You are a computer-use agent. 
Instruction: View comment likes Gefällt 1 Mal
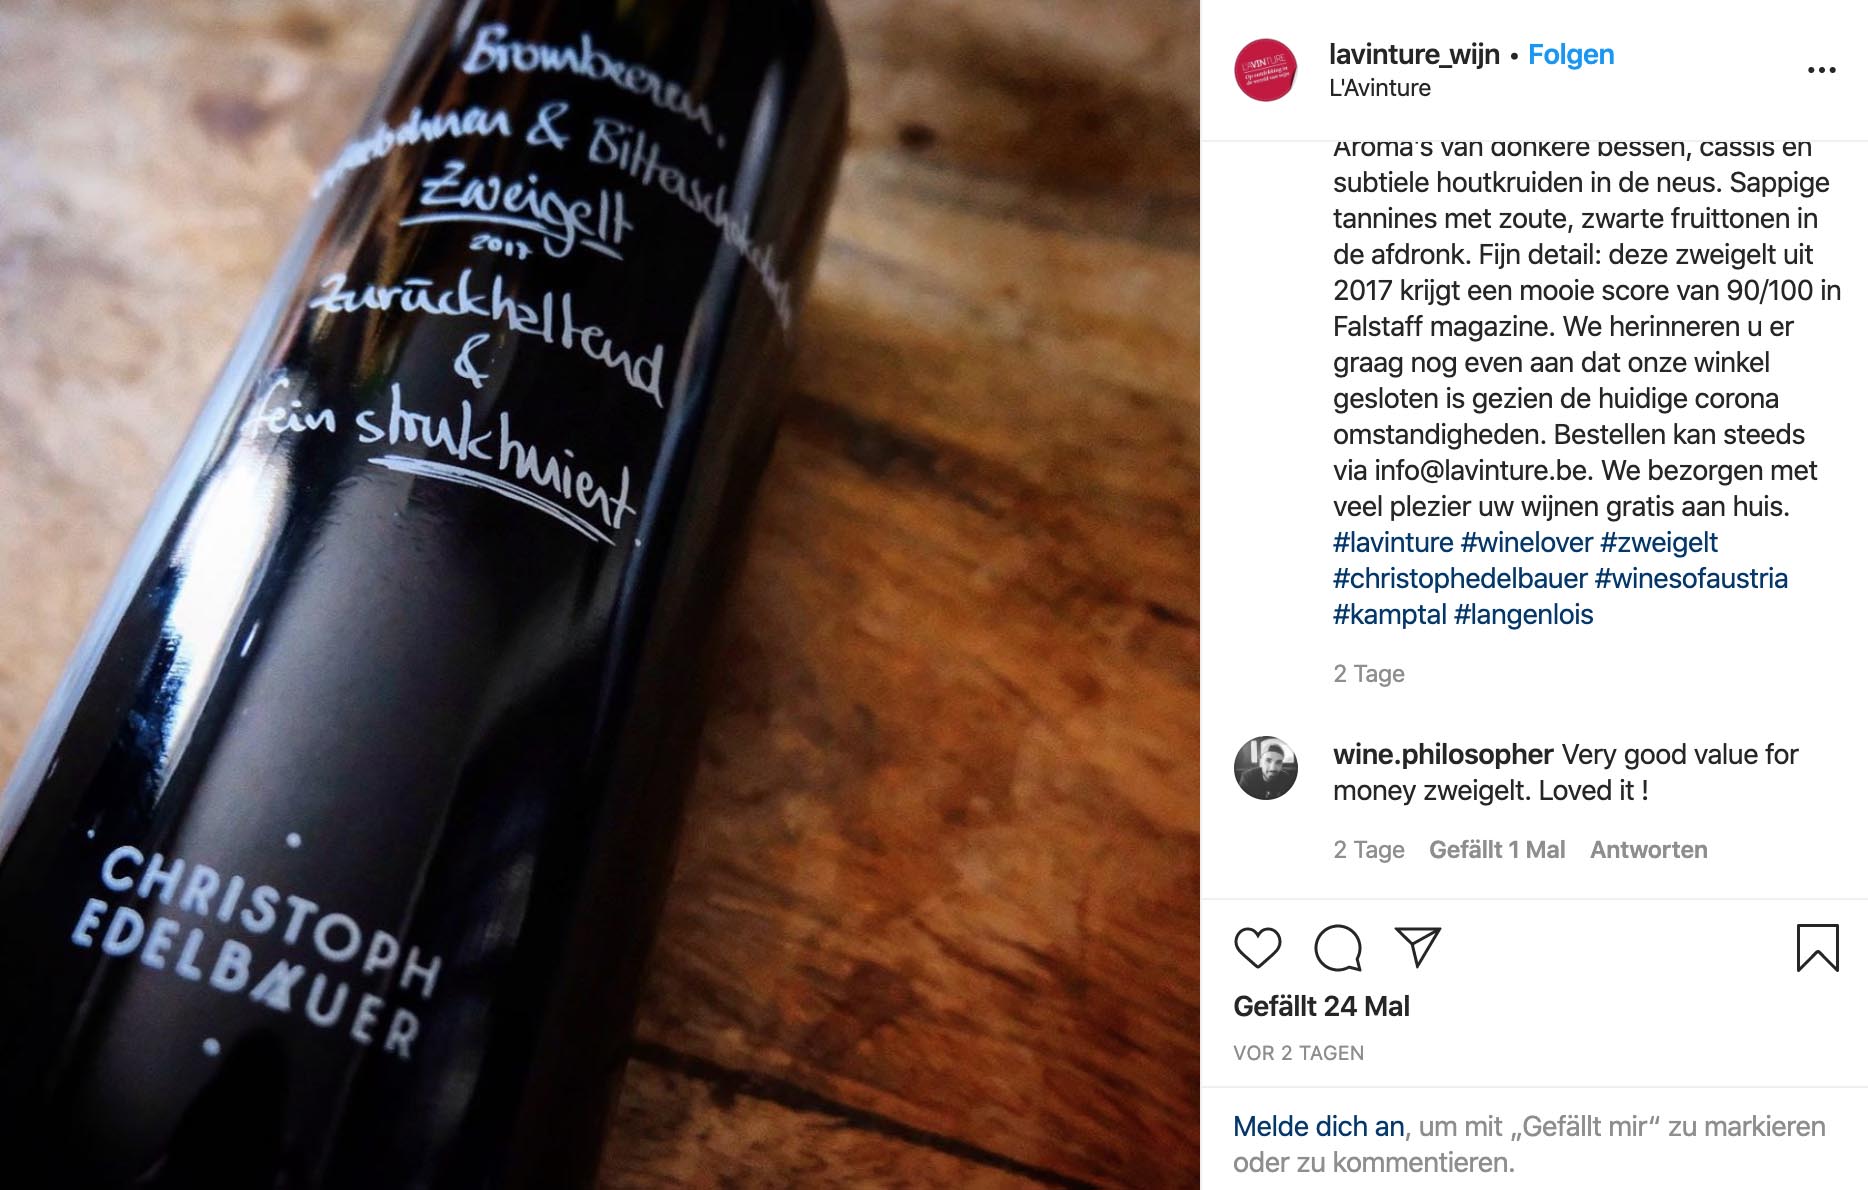pos(1496,850)
